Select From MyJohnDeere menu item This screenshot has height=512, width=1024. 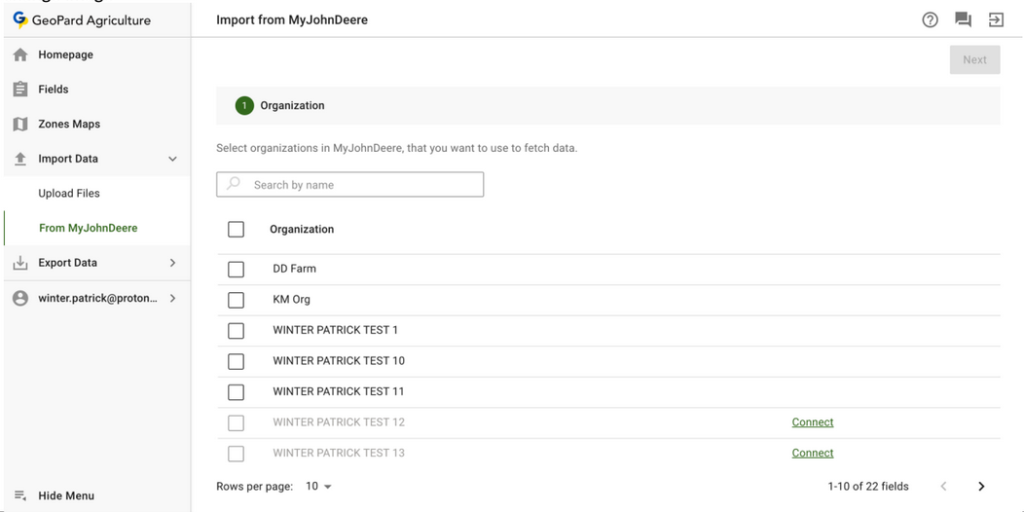click(x=88, y=228)
